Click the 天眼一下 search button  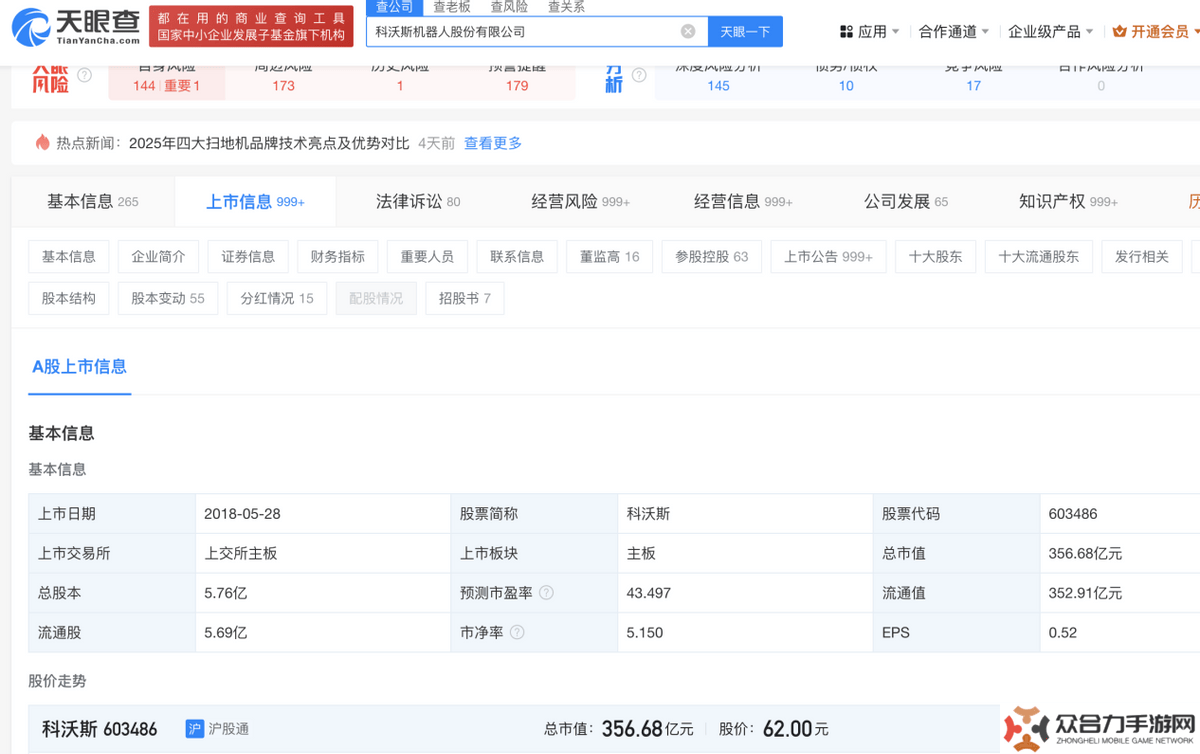[746, 32]
